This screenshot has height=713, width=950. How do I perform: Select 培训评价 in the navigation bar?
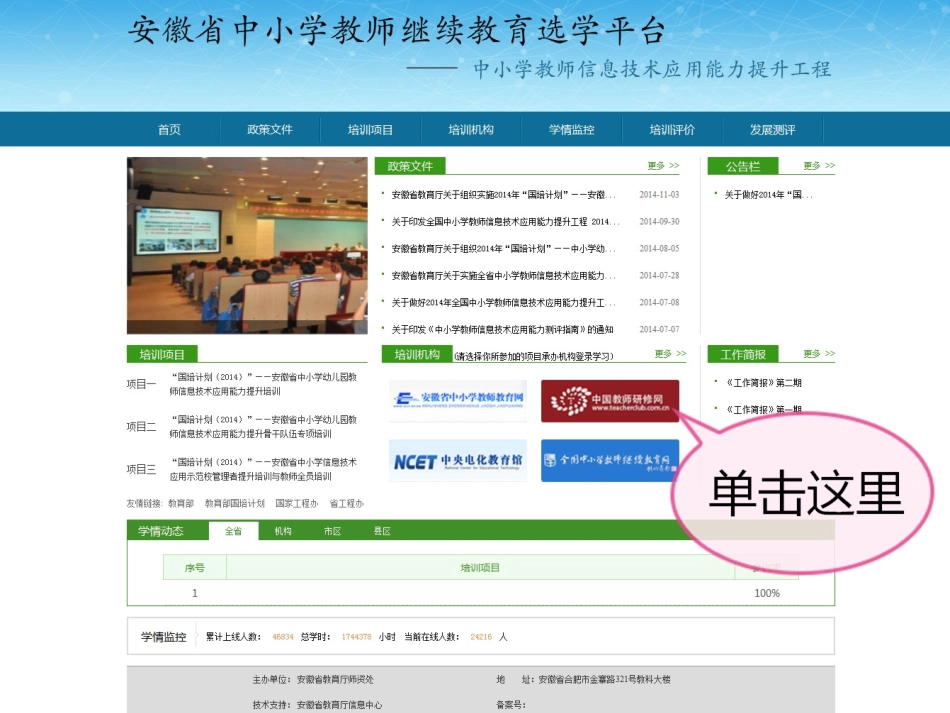click(672, 130)
